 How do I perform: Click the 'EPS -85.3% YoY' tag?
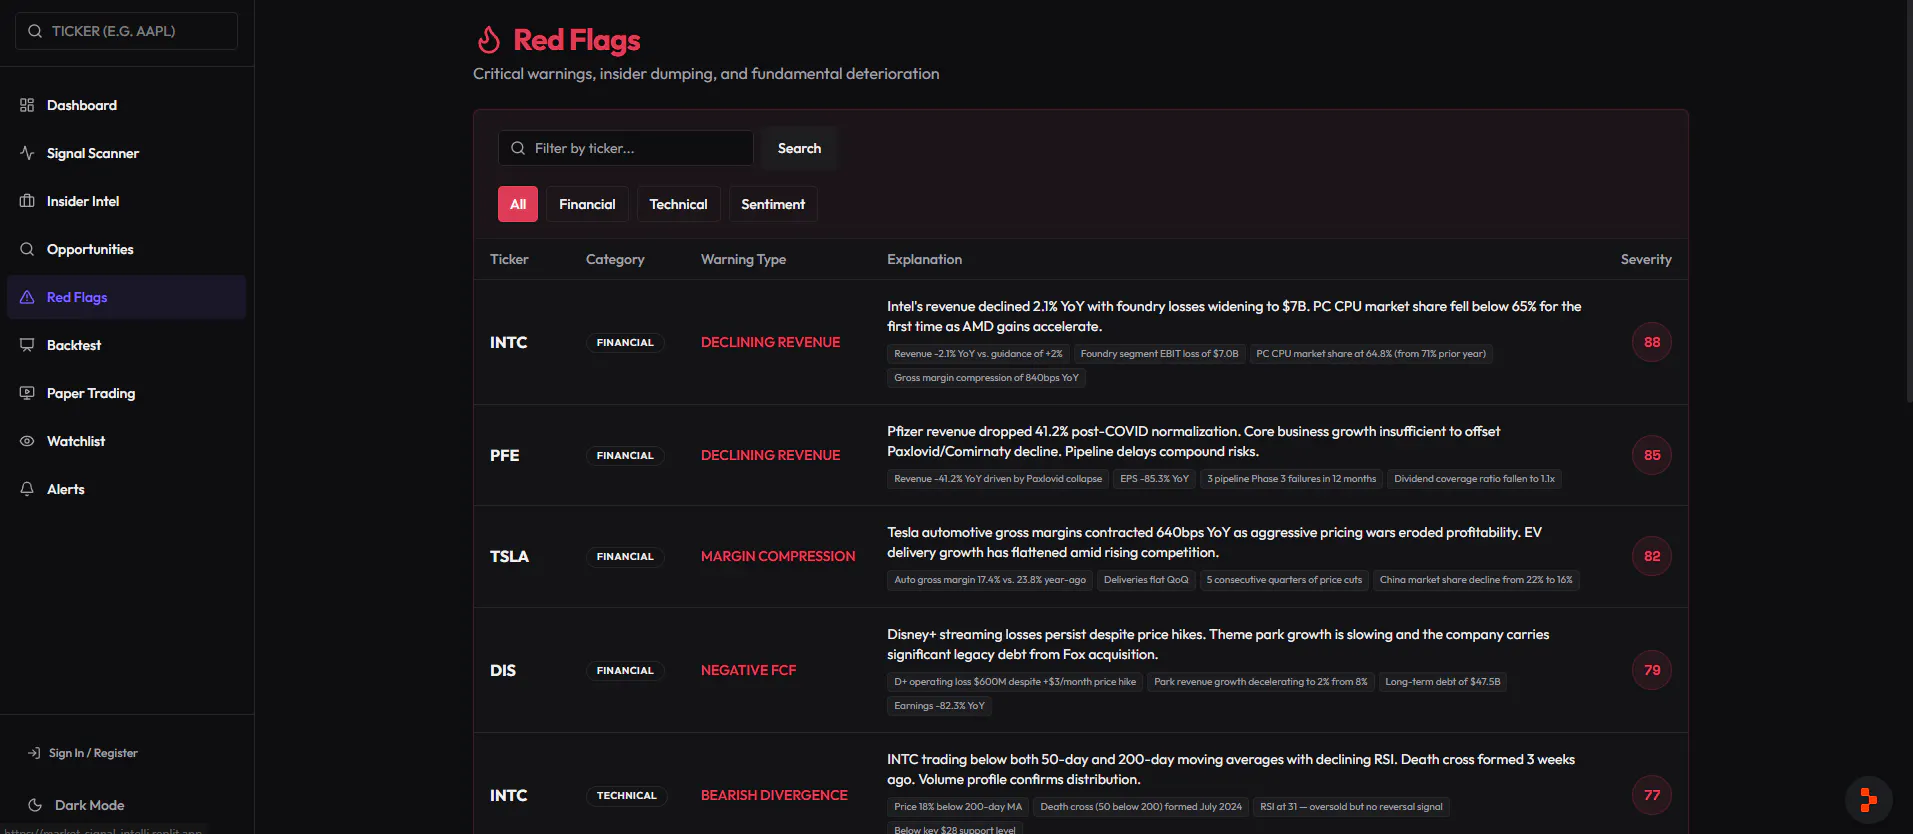pyautogui.click(x=1154, y=479)
